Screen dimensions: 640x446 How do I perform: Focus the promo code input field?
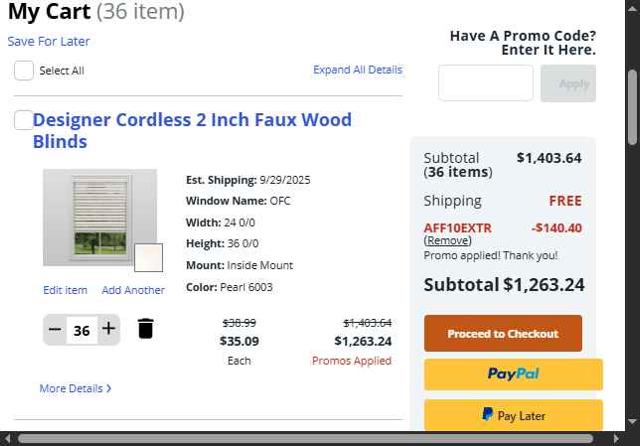[x=485, y=83]
